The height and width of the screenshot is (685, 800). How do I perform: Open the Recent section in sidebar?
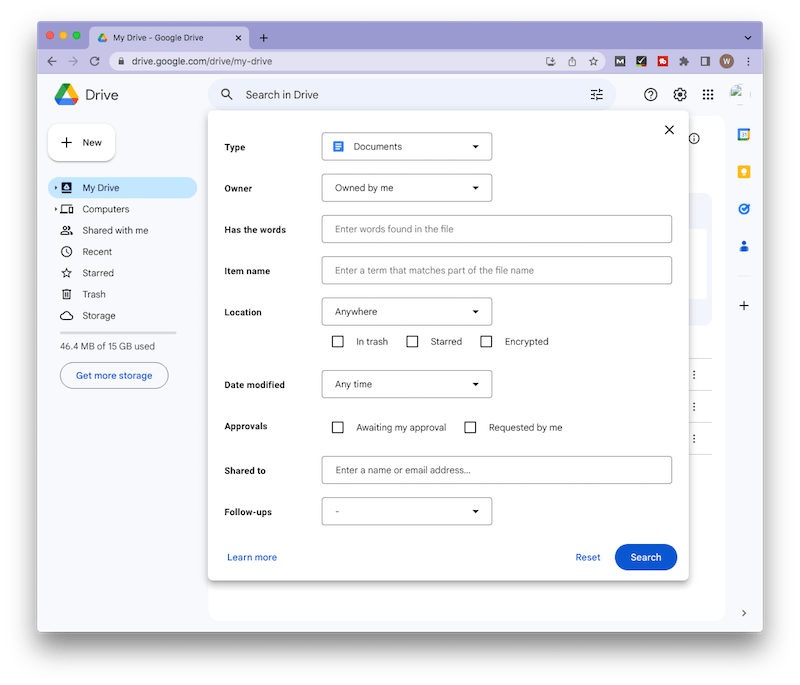[97, 252]
